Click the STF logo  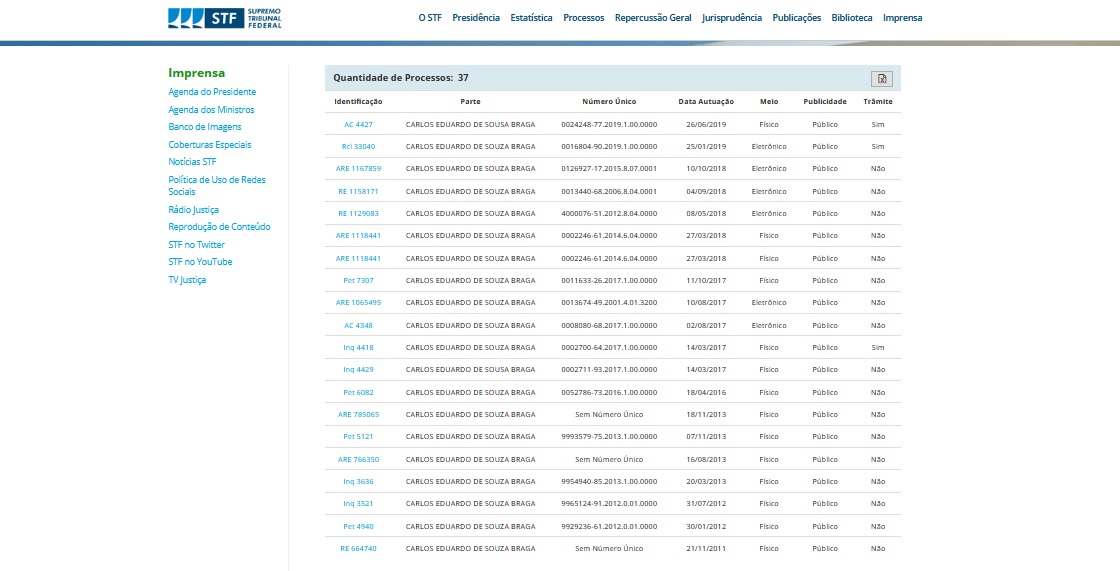coord(225,18)
